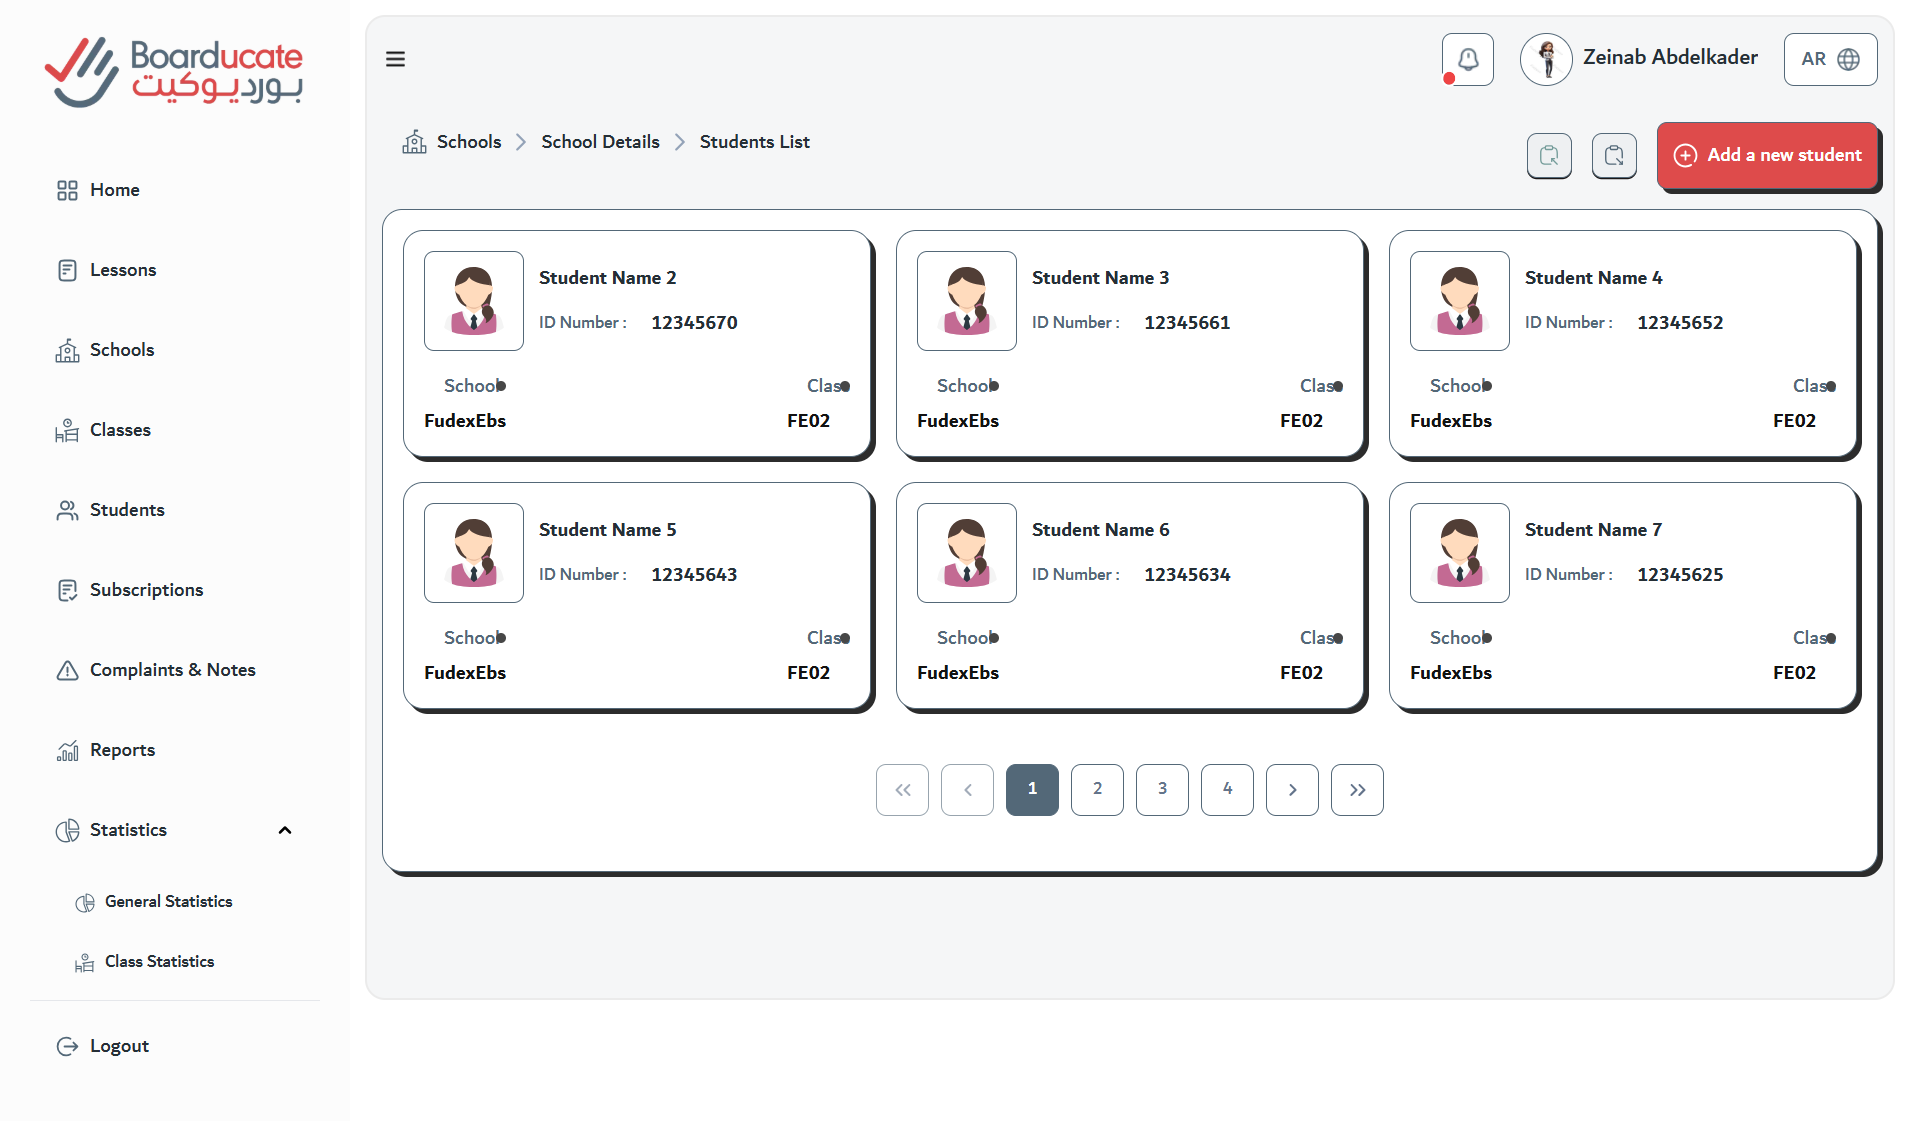Click the second clipboard icon button
1910x1121 pixels.
pyautogui.click(x=1614, y=156)
